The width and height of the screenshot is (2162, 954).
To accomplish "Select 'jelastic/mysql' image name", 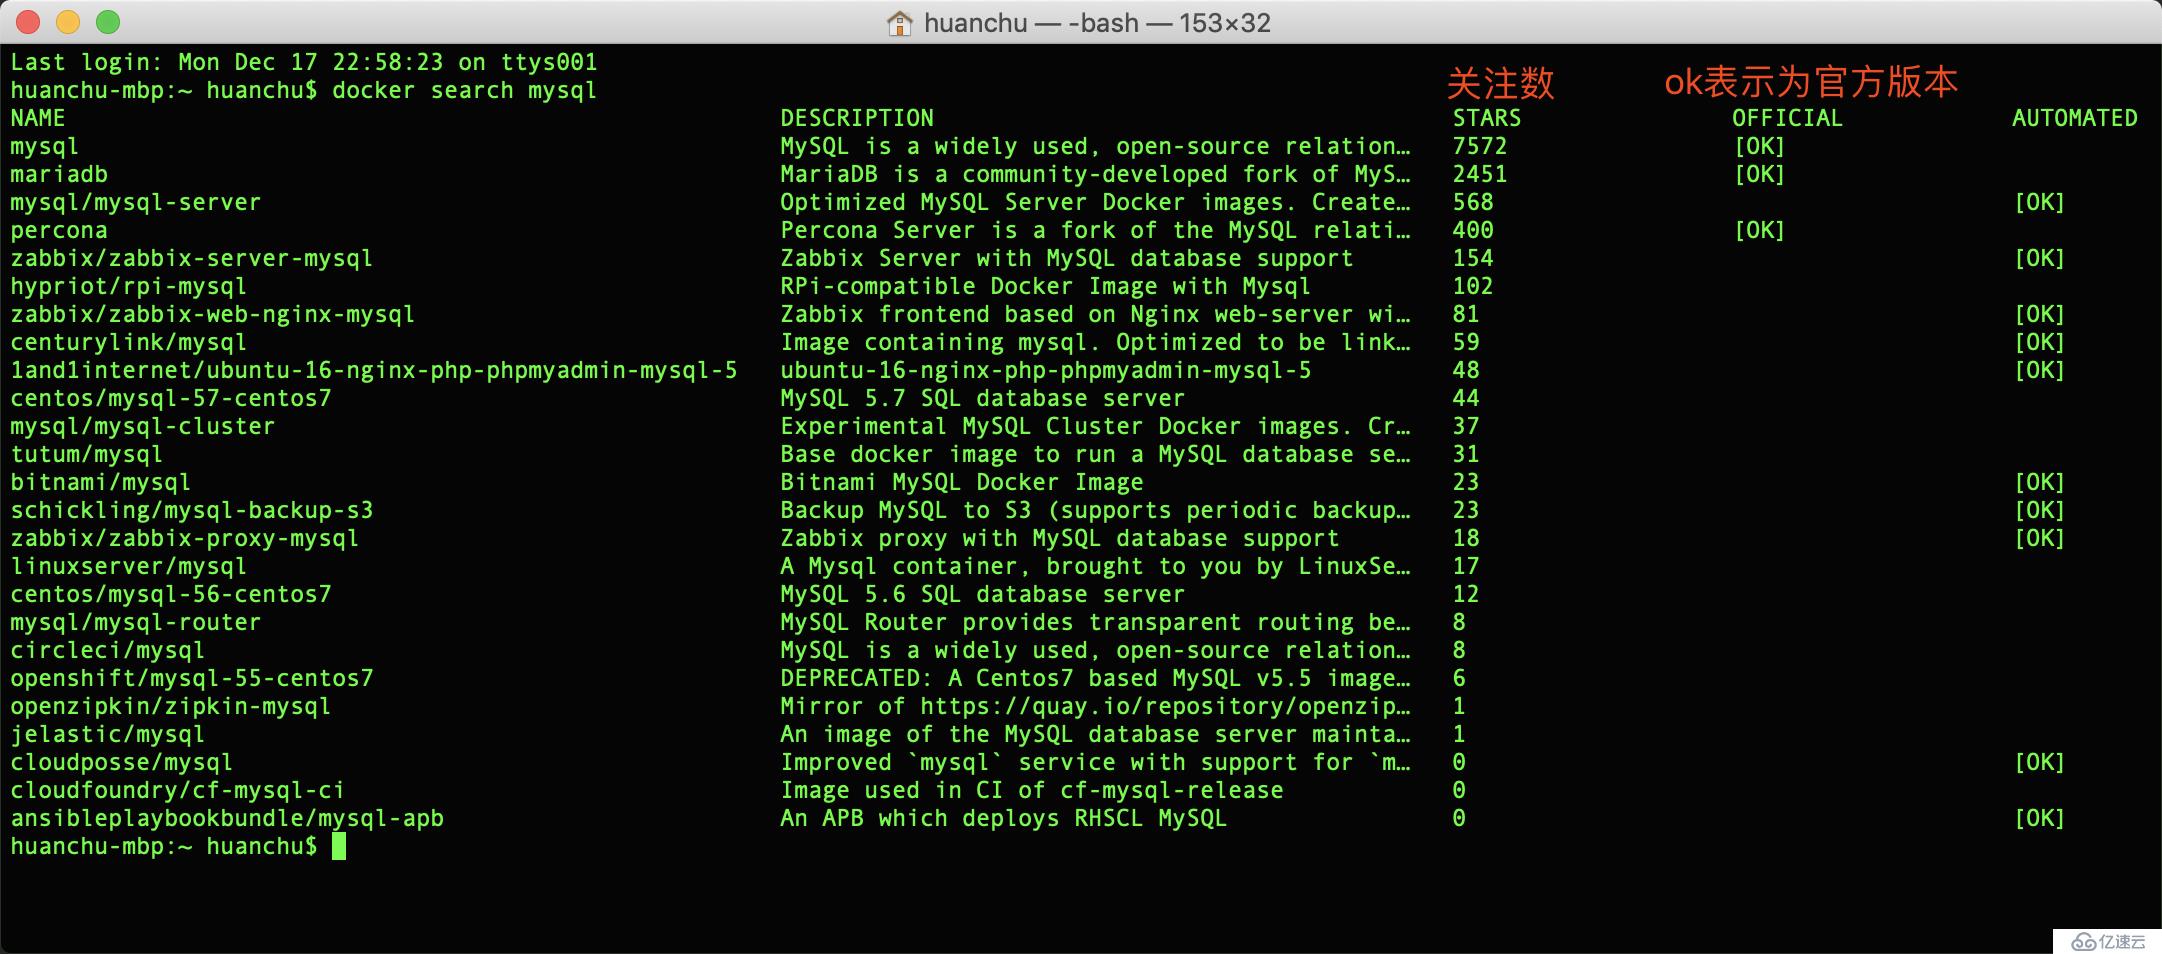I will coord(108,734).
